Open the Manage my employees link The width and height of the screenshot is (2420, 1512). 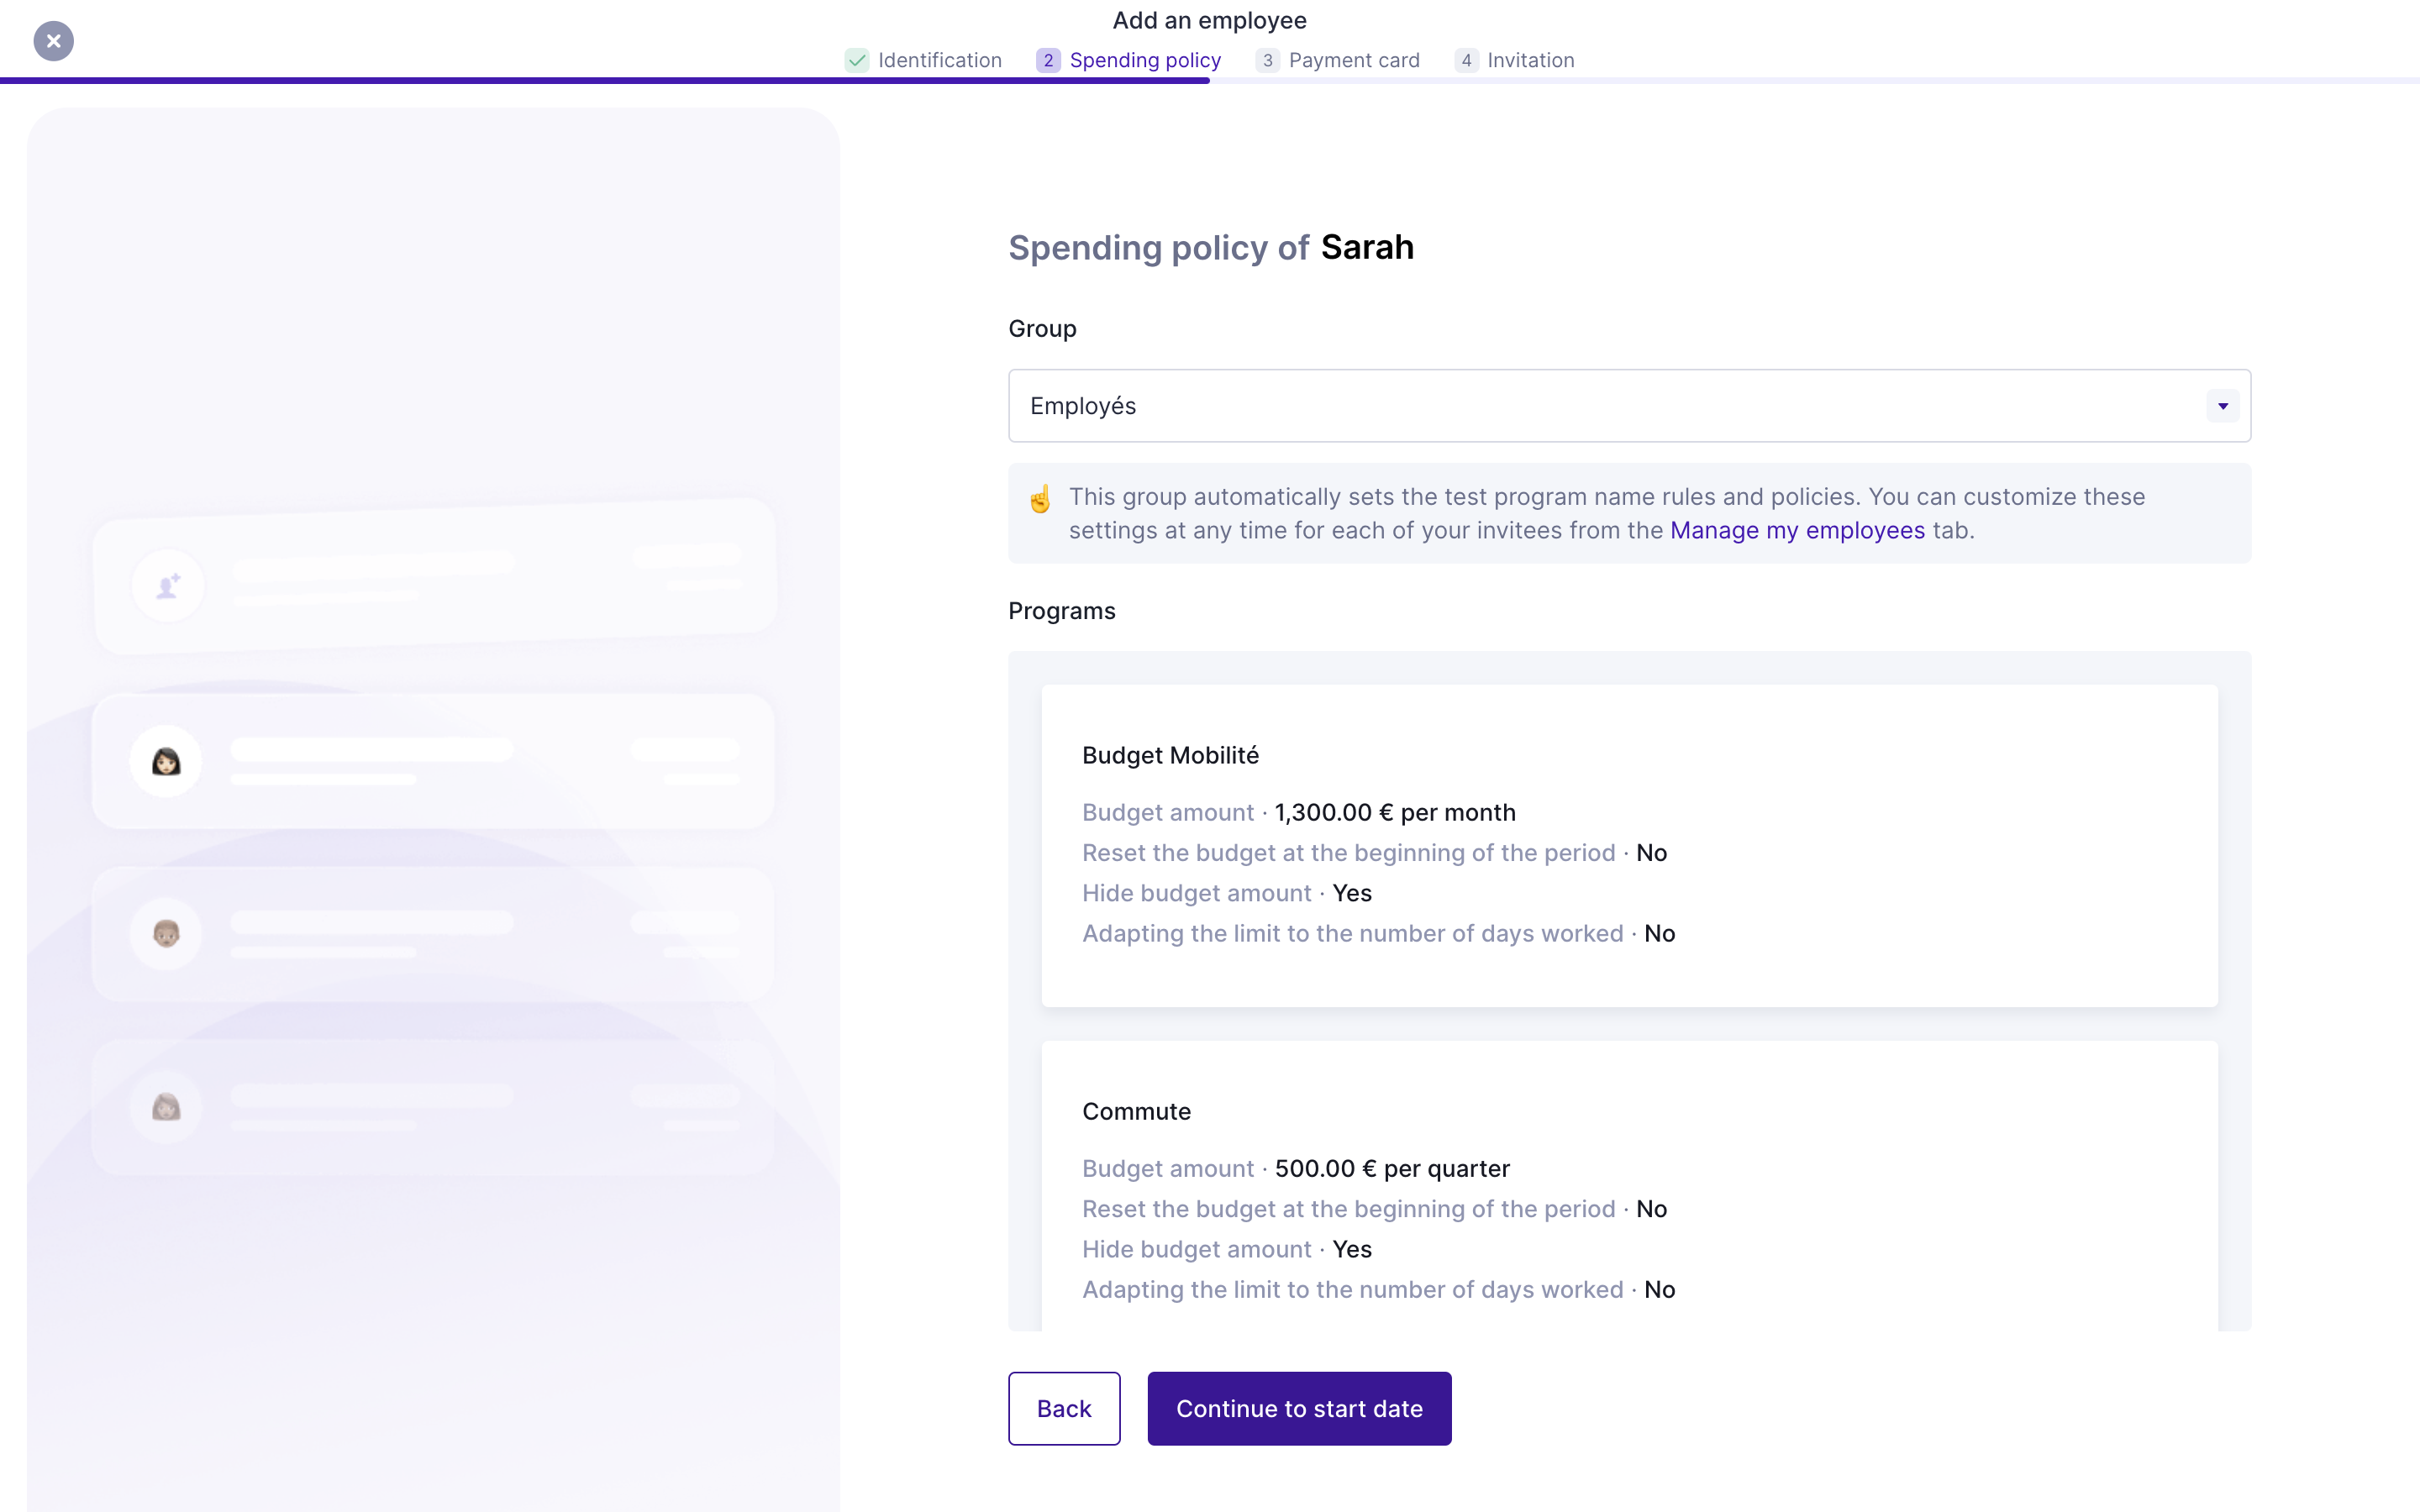point(1796,531)
